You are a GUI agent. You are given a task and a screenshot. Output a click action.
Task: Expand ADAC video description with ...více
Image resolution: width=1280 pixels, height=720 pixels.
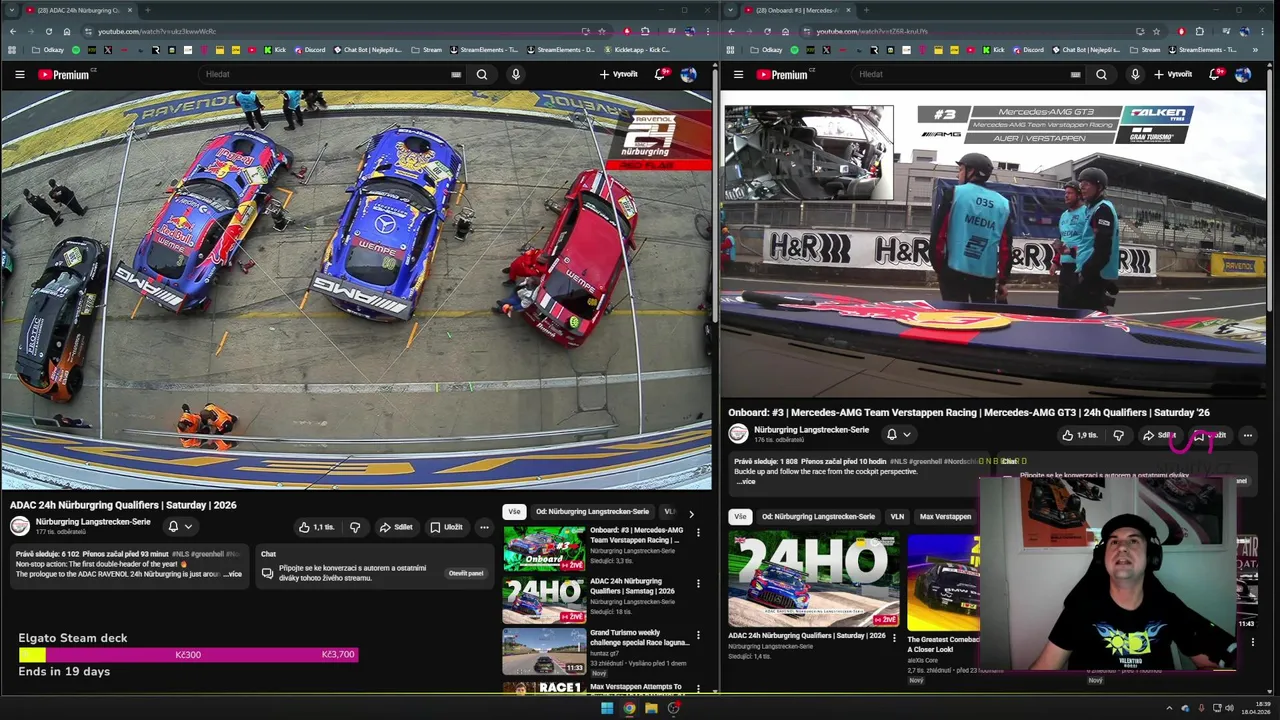point(231,574)
